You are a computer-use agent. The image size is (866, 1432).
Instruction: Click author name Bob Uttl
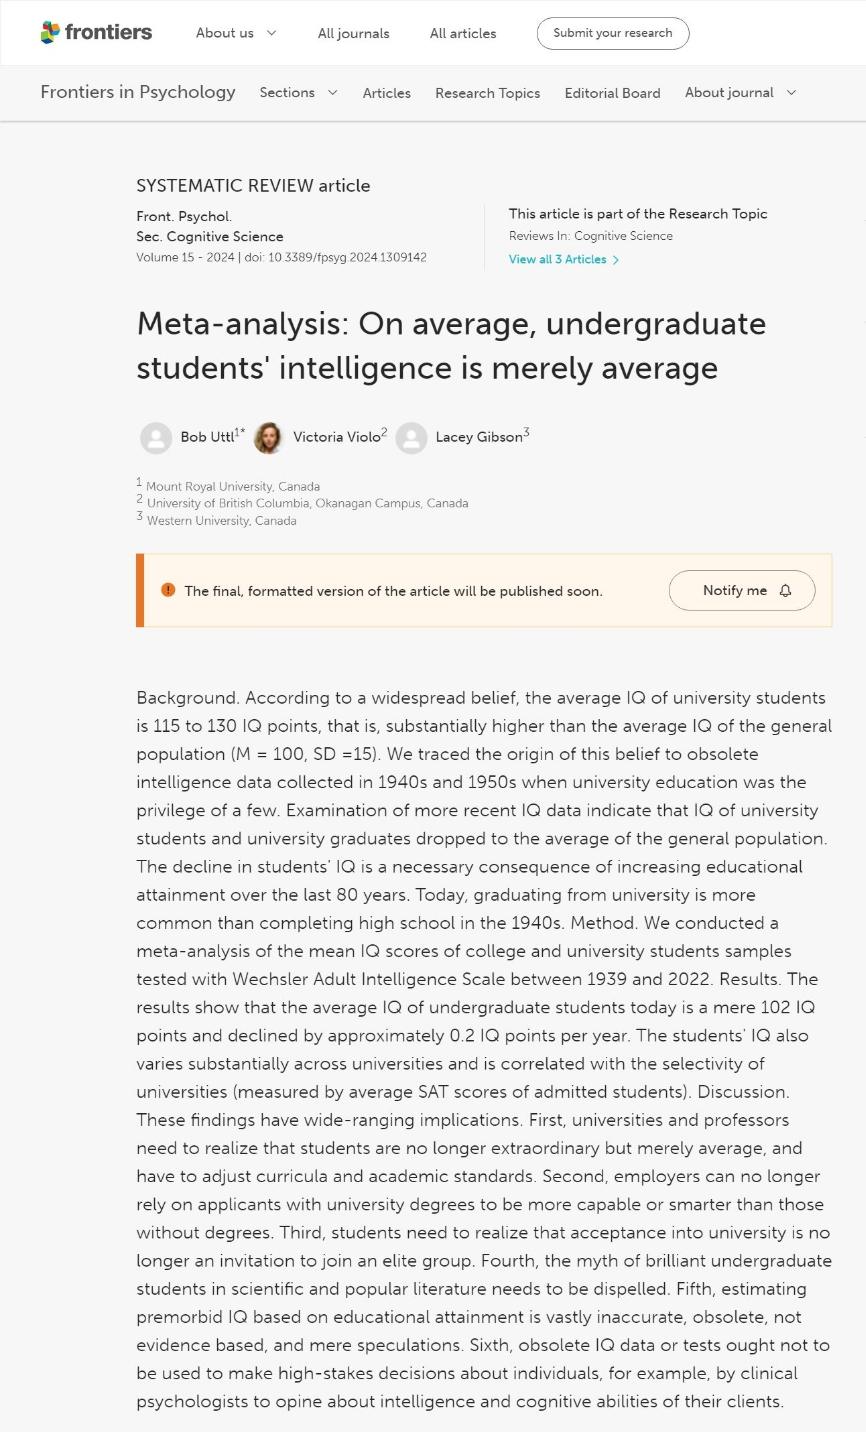click(207, 437)
